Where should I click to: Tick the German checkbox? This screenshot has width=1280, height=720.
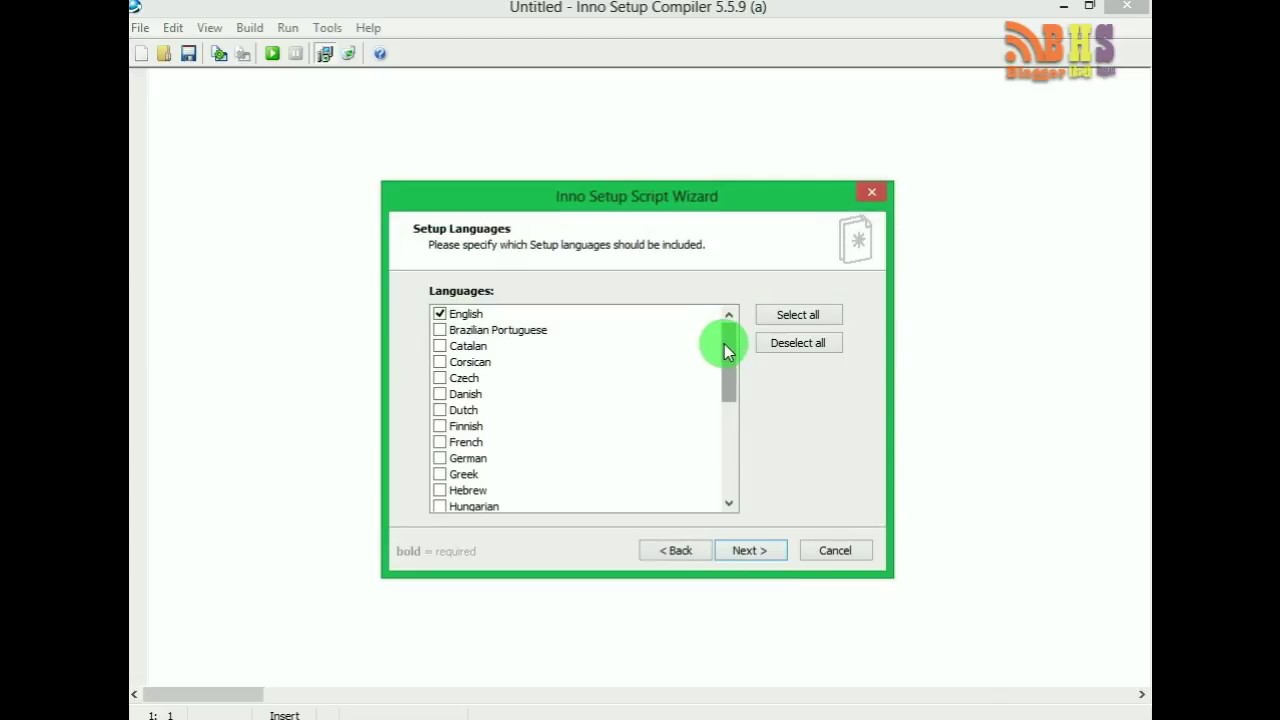coord(440,458)
